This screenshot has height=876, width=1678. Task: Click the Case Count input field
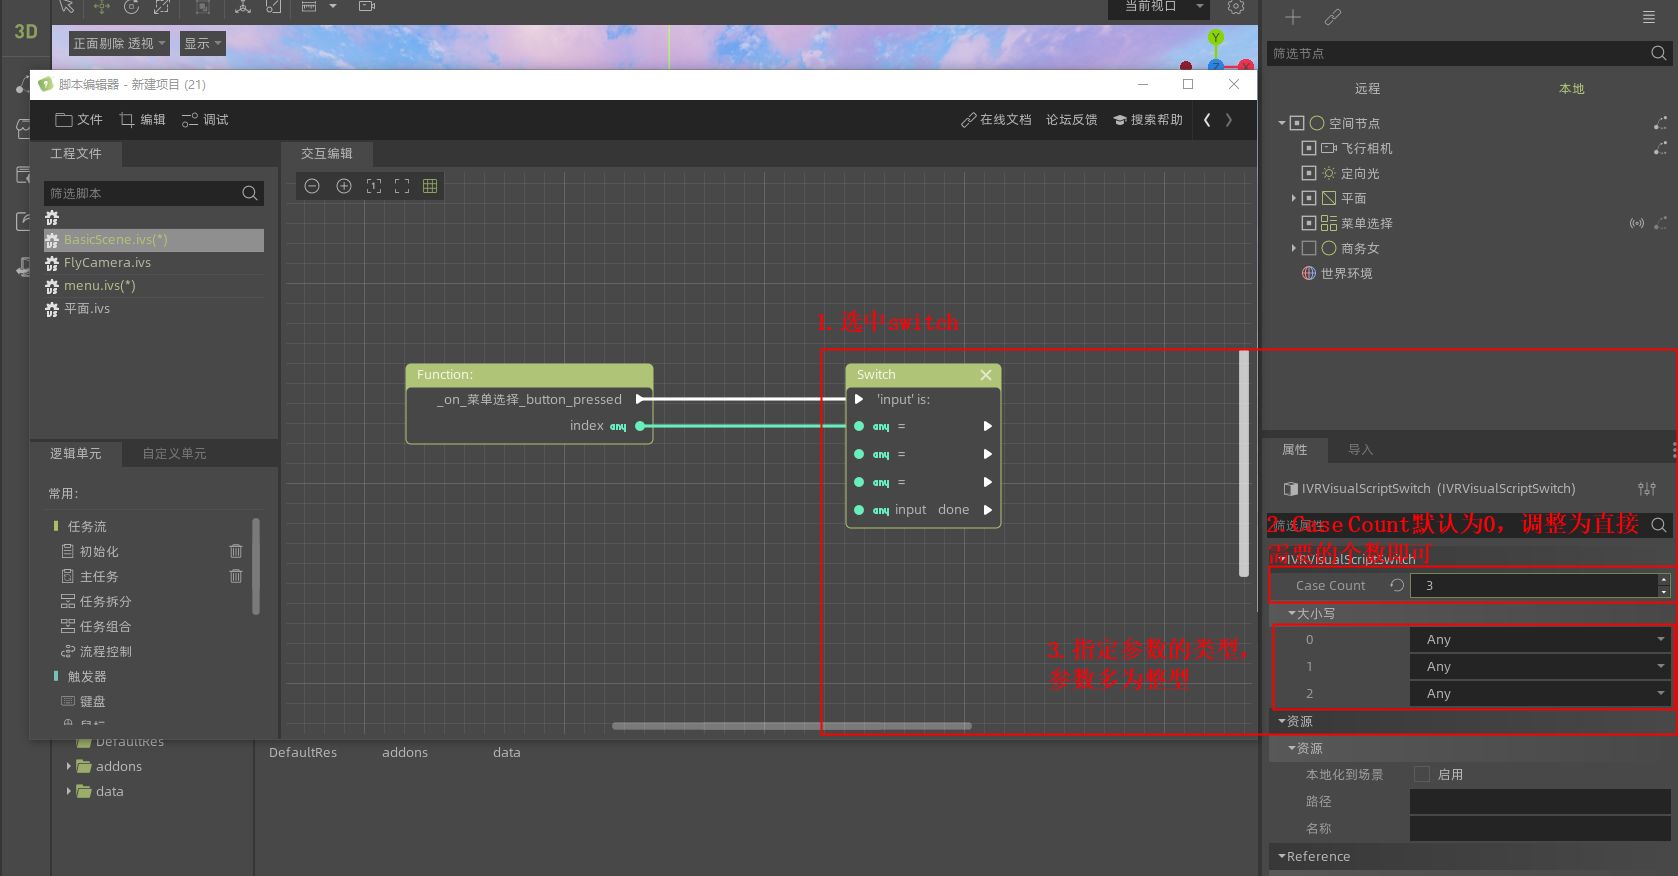1533,585
